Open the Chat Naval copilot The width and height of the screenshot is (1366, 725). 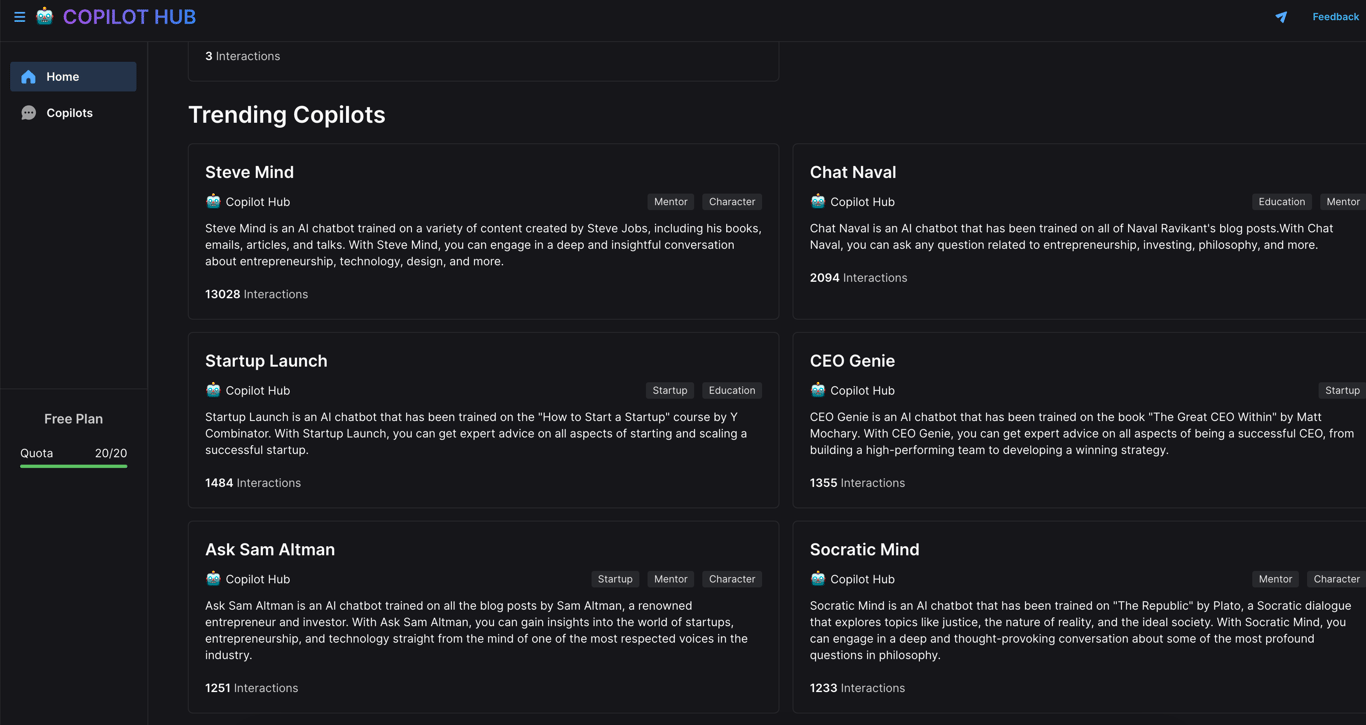[x=853, y=171]
